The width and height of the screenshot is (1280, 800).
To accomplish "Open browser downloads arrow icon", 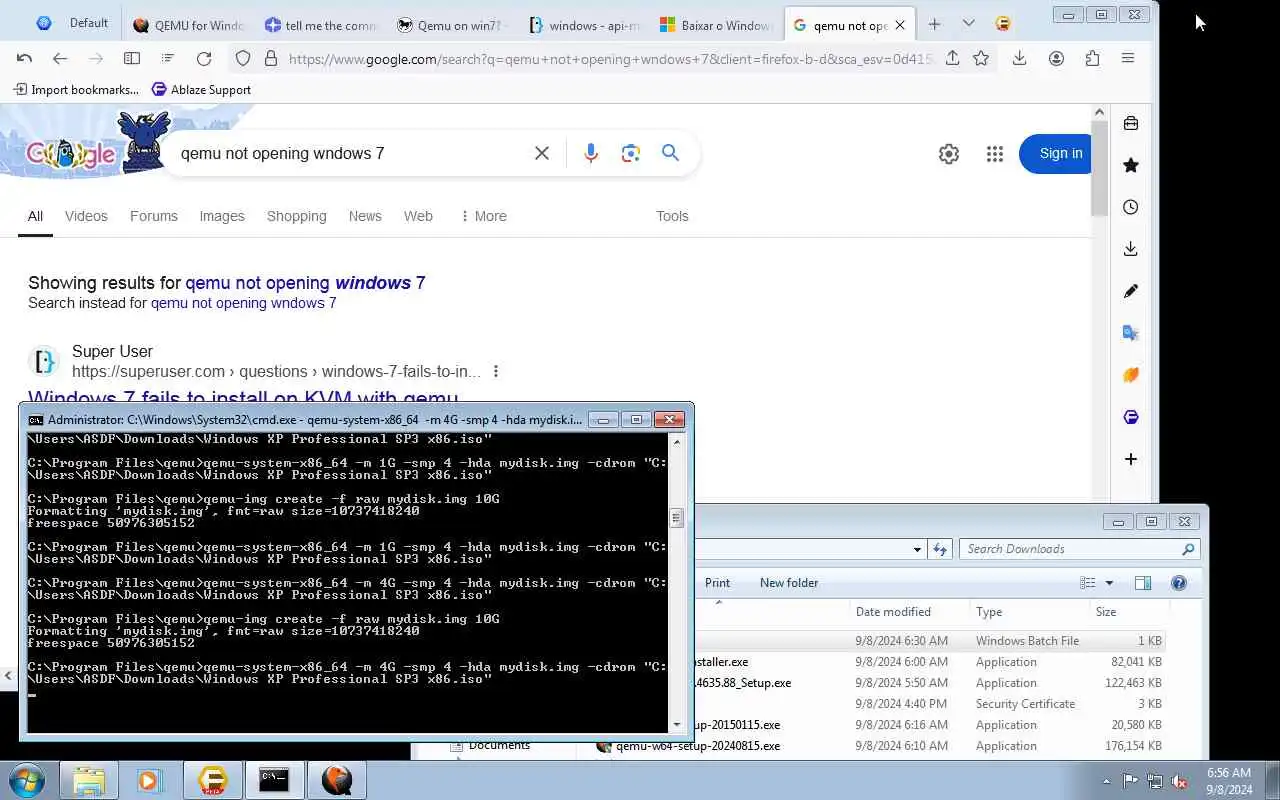I will 1019,58.
